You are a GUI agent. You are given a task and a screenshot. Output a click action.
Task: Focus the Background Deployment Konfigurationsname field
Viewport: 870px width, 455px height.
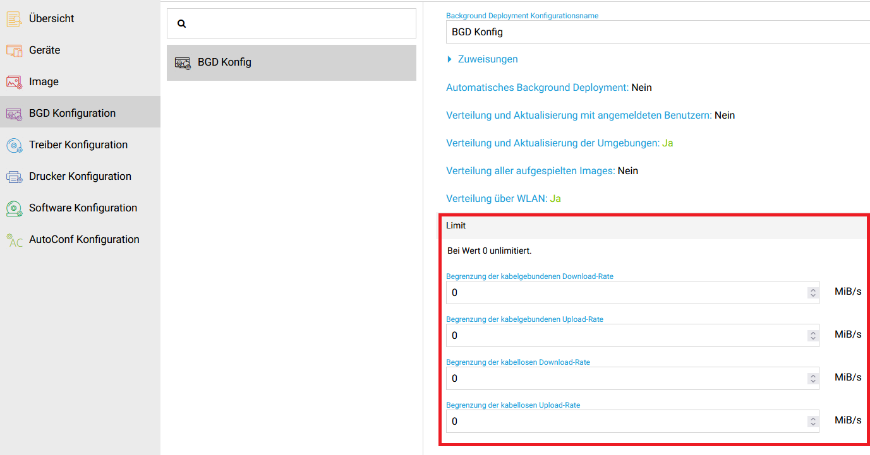(657, 32)
